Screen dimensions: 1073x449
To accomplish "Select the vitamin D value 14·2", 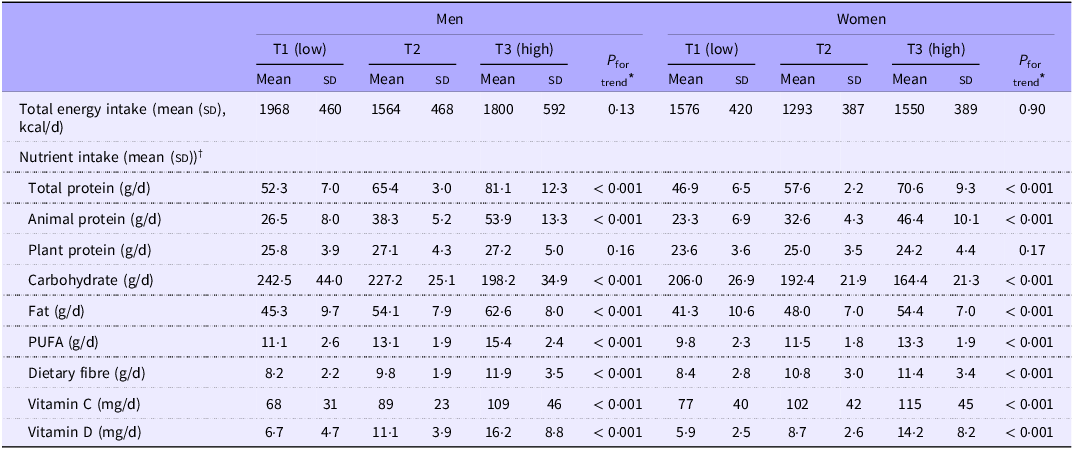I will (x=909, y=433).
